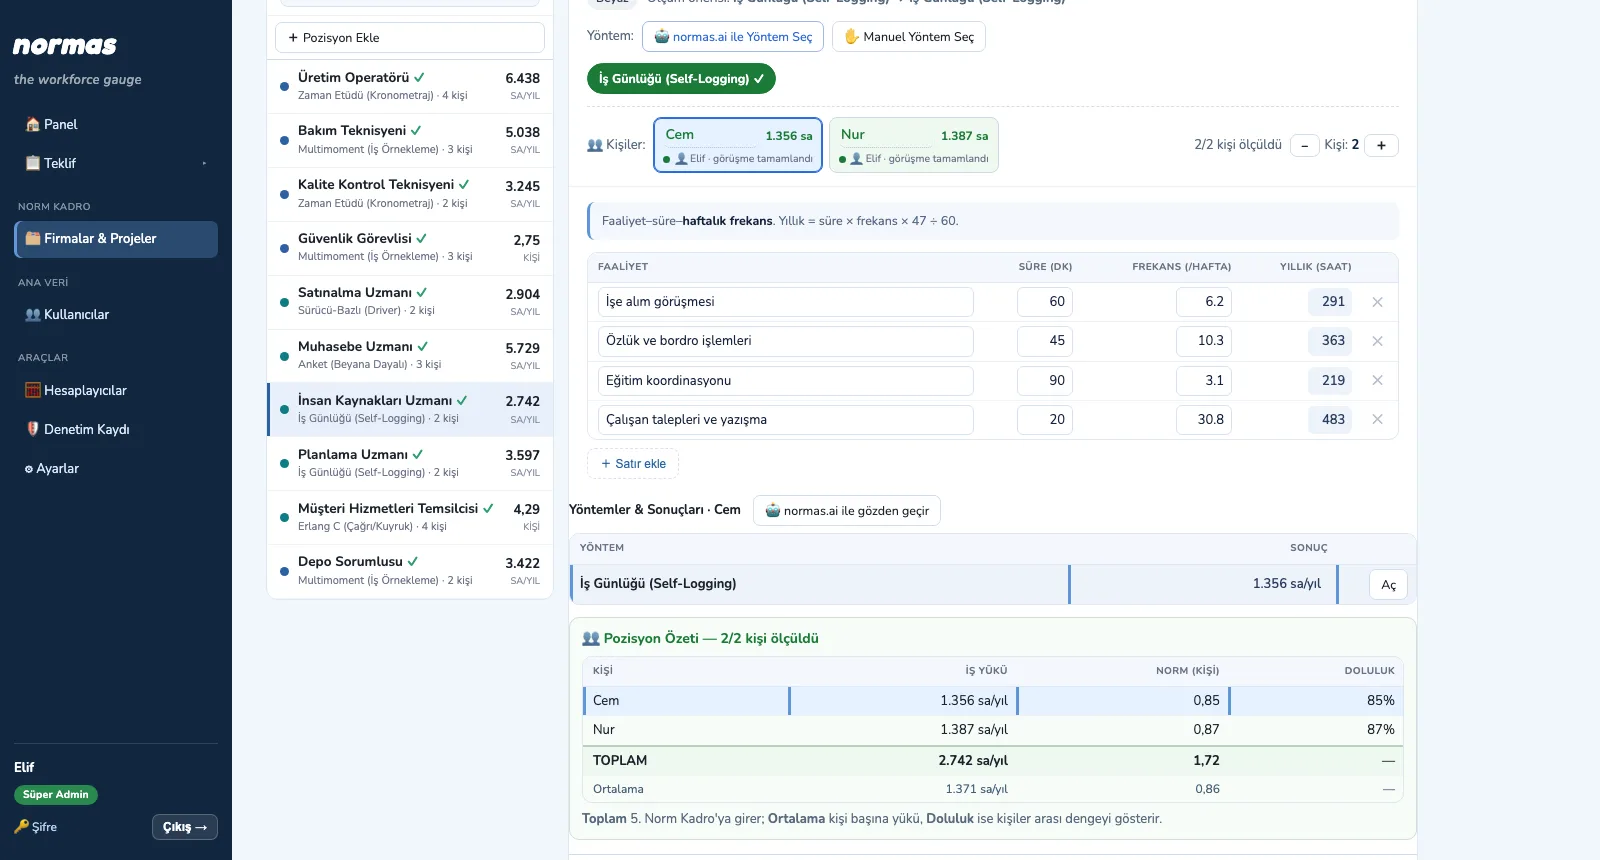Decrease Kişi count with minus button
The width and height of the screenshot is (1600, 860).
coord(1304,145)
